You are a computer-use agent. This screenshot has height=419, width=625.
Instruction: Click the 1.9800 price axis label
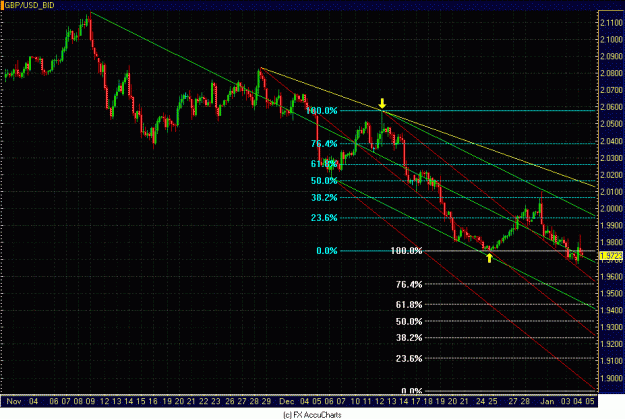pos(611,242)
